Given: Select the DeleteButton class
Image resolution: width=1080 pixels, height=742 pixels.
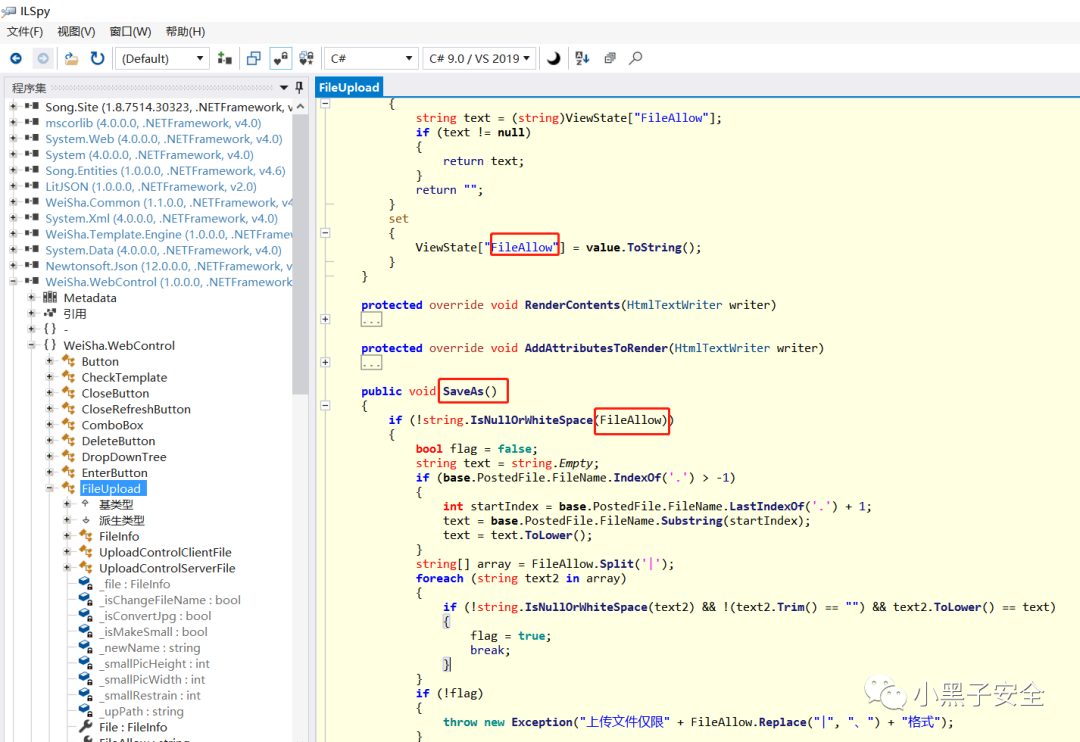Looking at the screenshot, I should [x=118, y=441].
